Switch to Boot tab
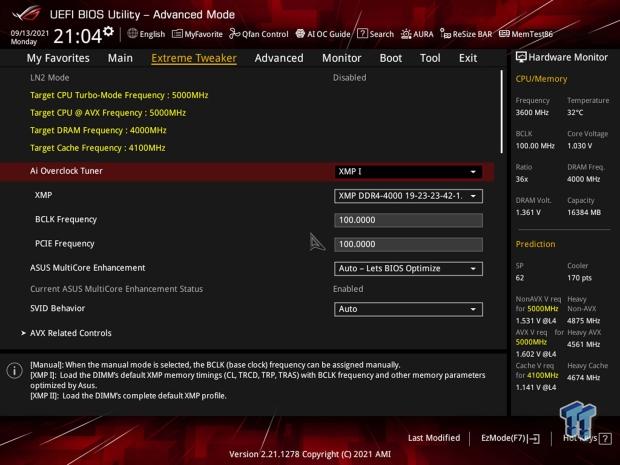The height and width of the screenshot is (465, 620). pyautogui.click(x=391, y=58)
